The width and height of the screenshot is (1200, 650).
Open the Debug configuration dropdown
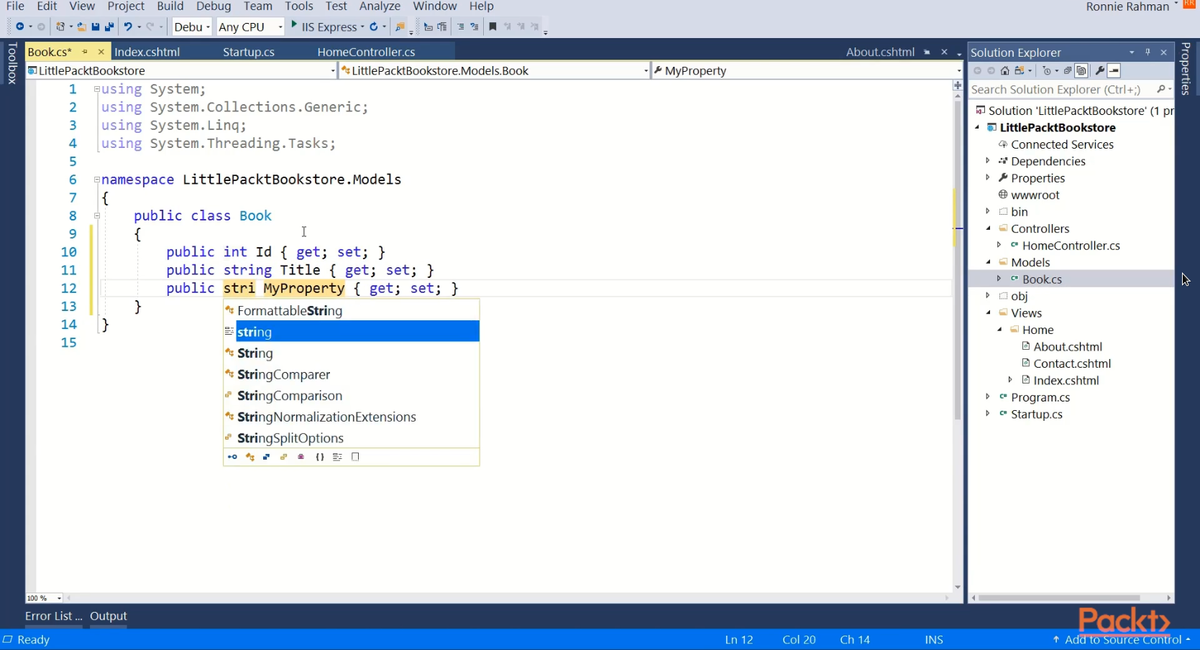pos(192,27)
